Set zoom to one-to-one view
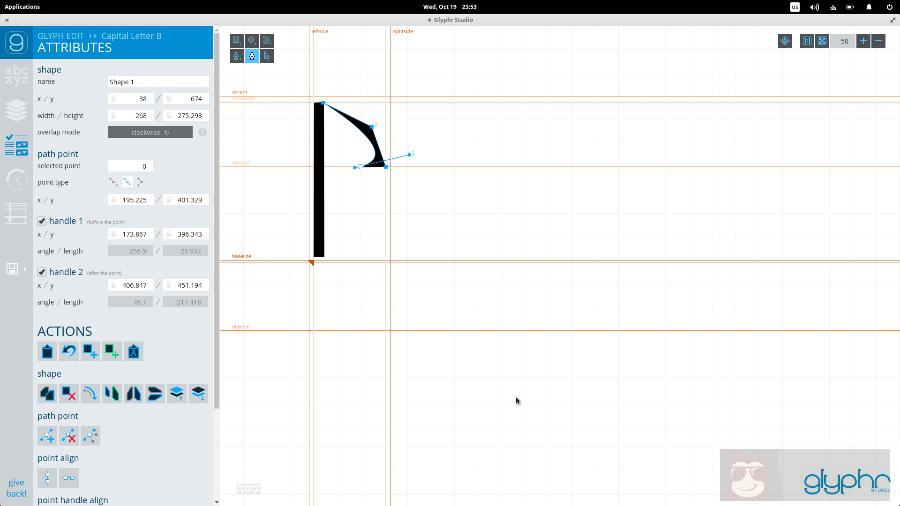This screenshot has height=506, width=900. click(806, 41)
